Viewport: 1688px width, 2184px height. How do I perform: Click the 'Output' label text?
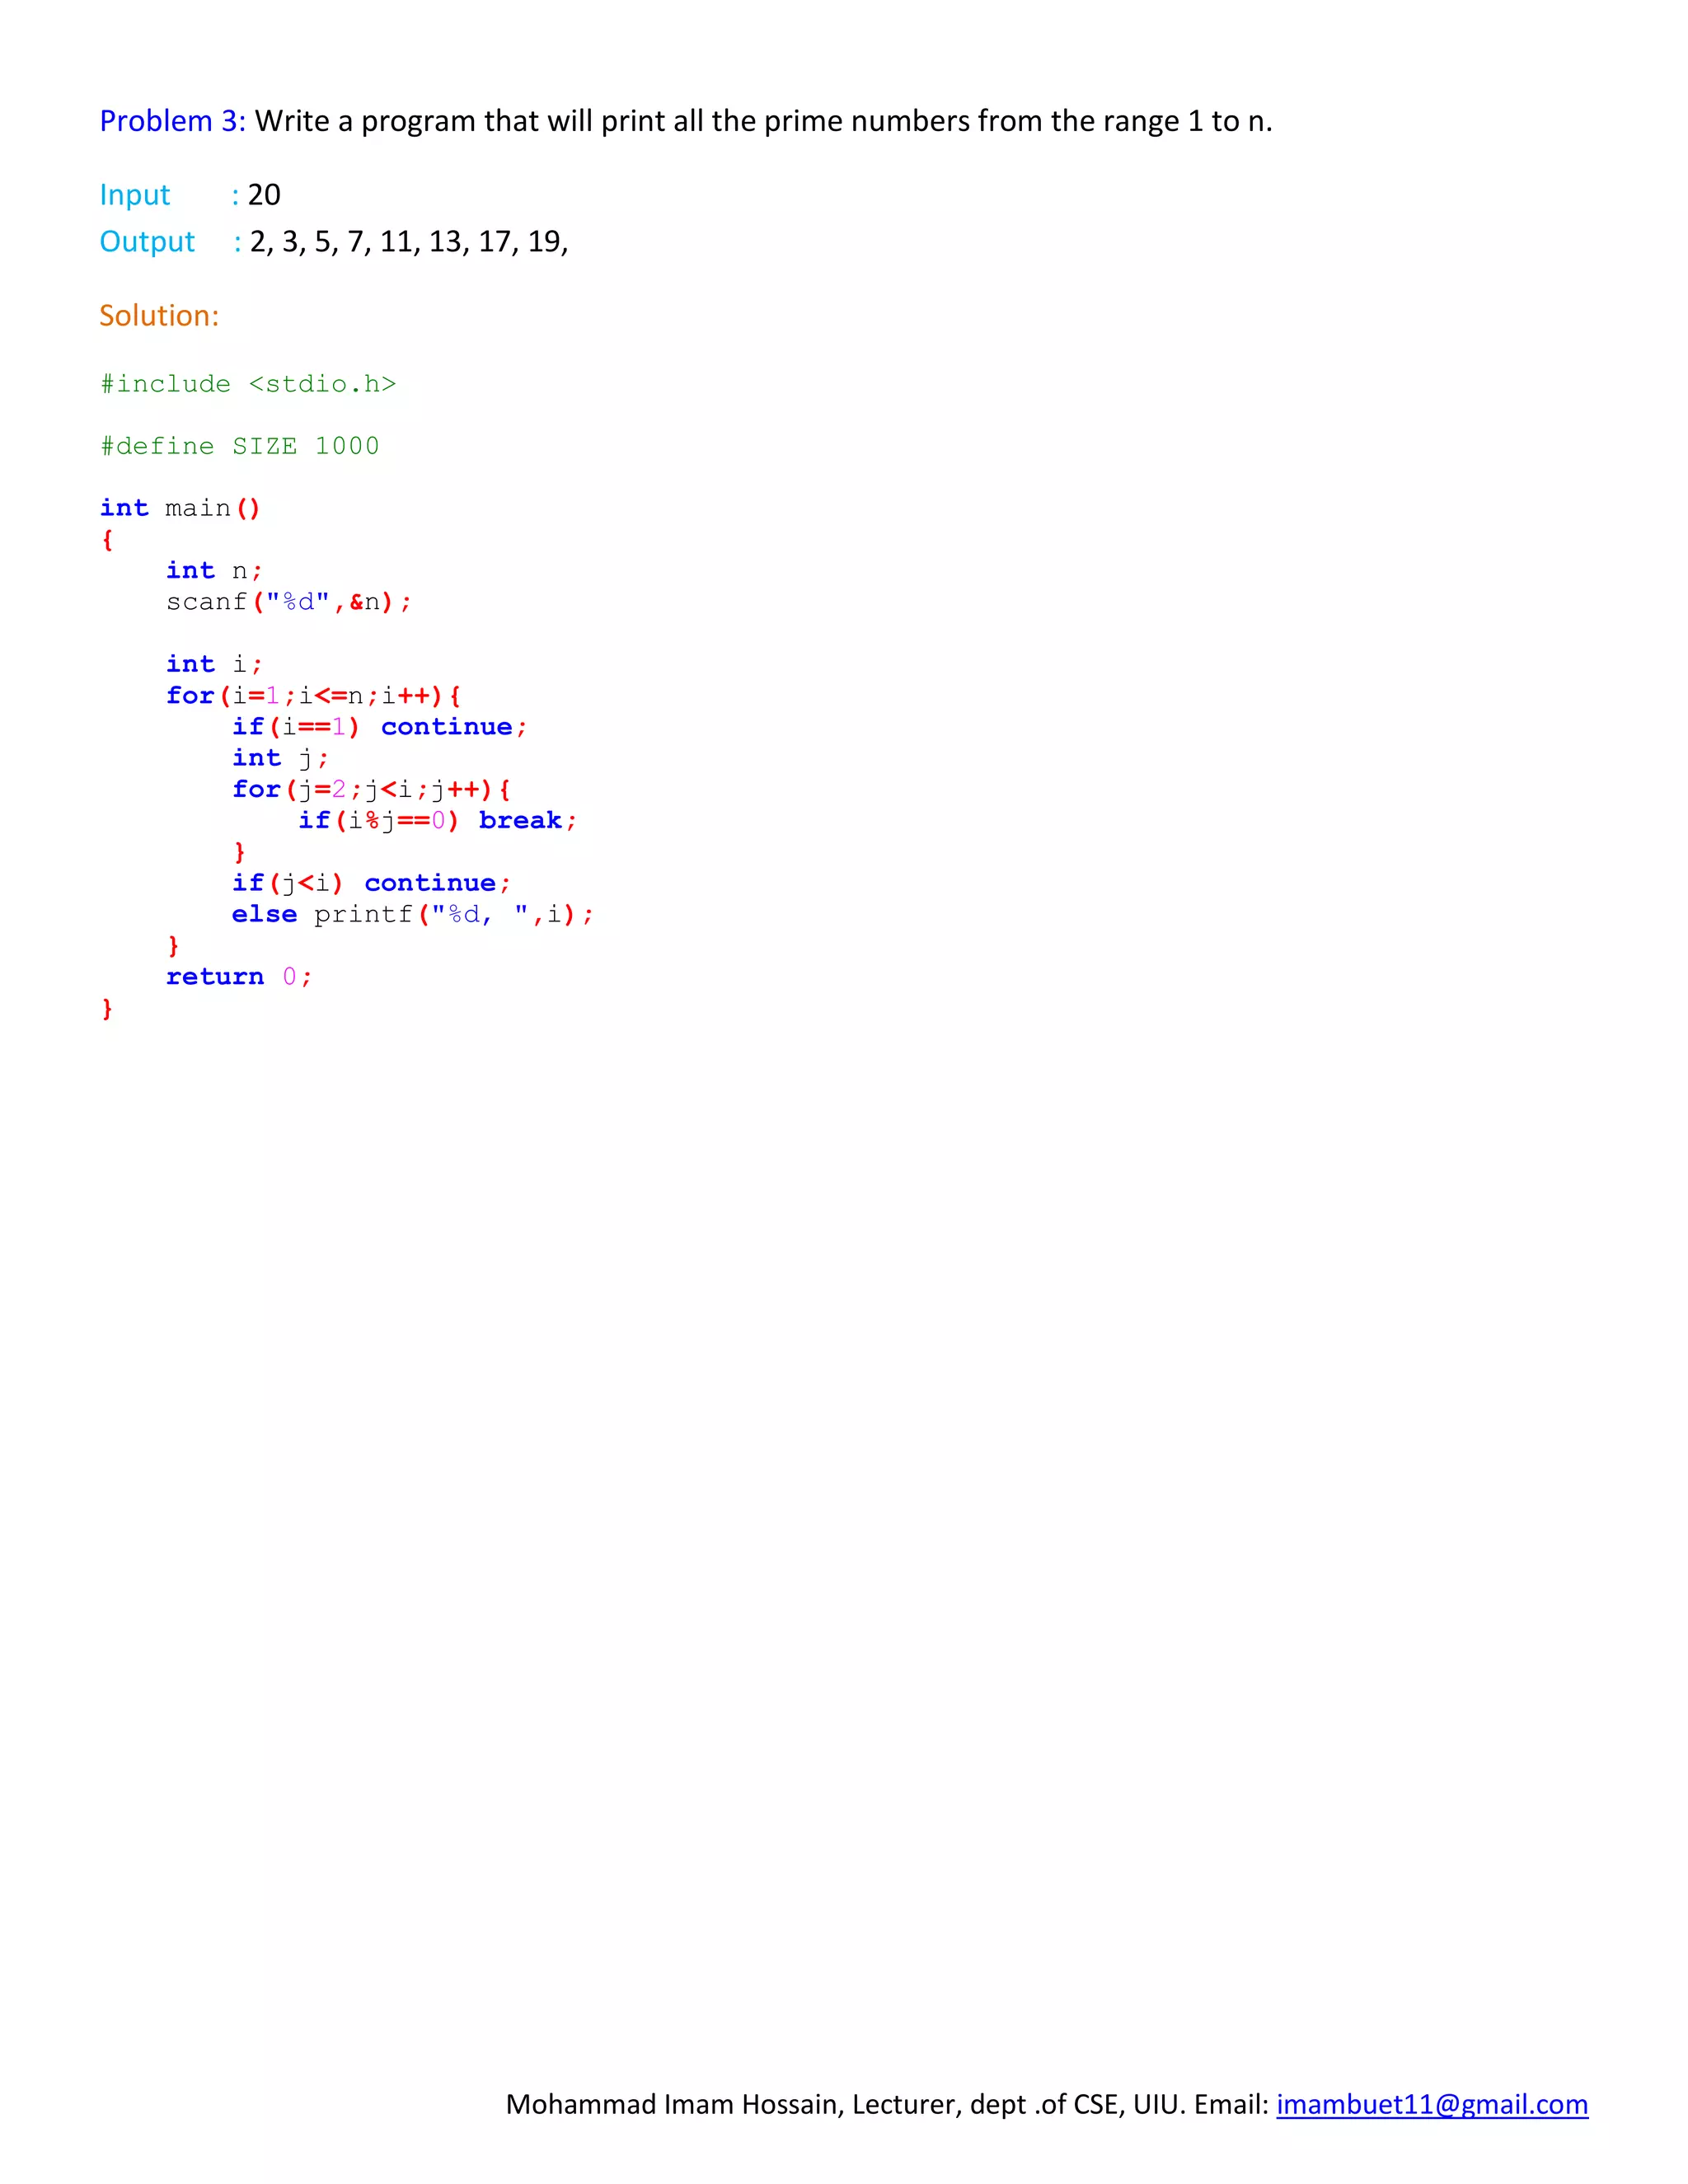coord(147,242)
